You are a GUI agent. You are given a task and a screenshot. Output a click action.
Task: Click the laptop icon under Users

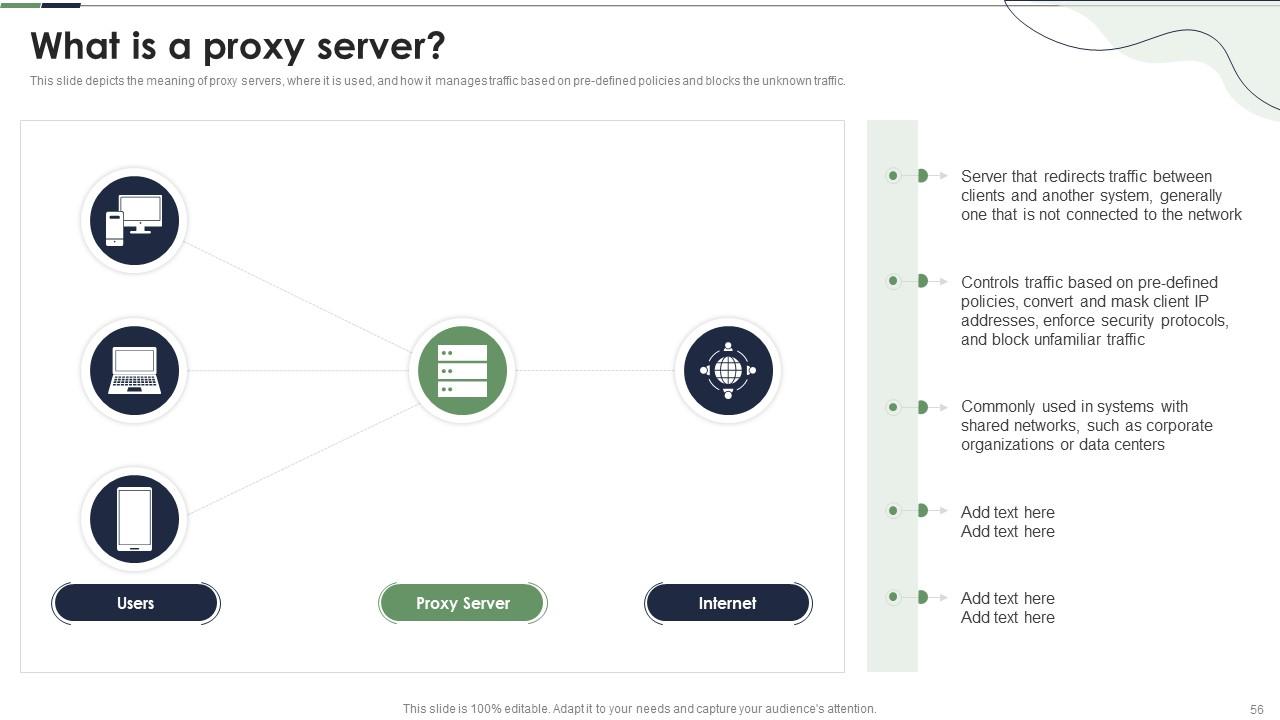tap(133, 370)
